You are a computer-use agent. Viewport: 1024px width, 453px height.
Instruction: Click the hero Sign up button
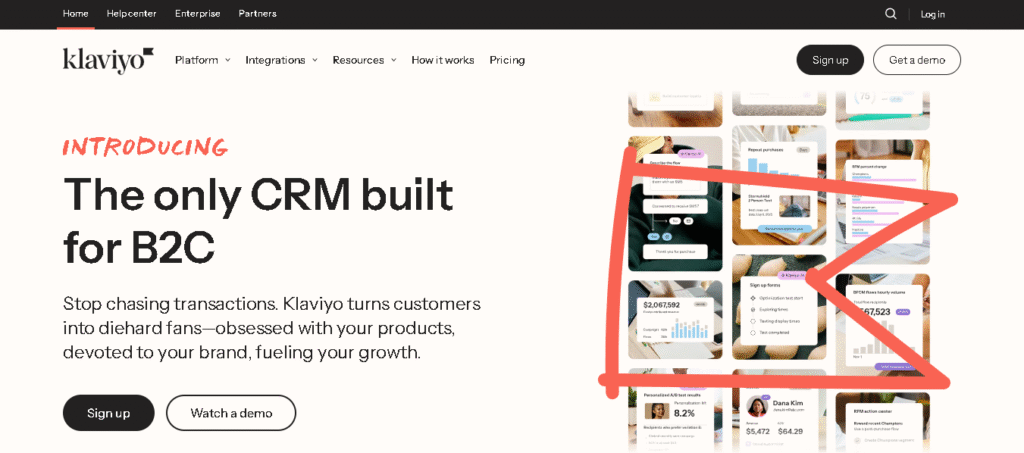(x=108, y=413)
